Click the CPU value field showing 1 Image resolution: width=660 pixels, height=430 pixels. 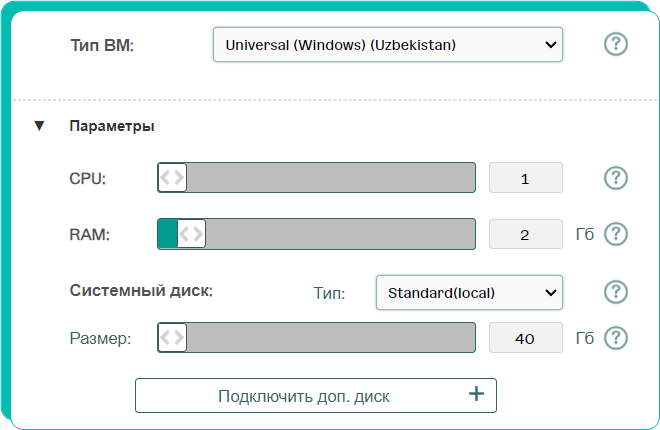[x=525, y=178]
